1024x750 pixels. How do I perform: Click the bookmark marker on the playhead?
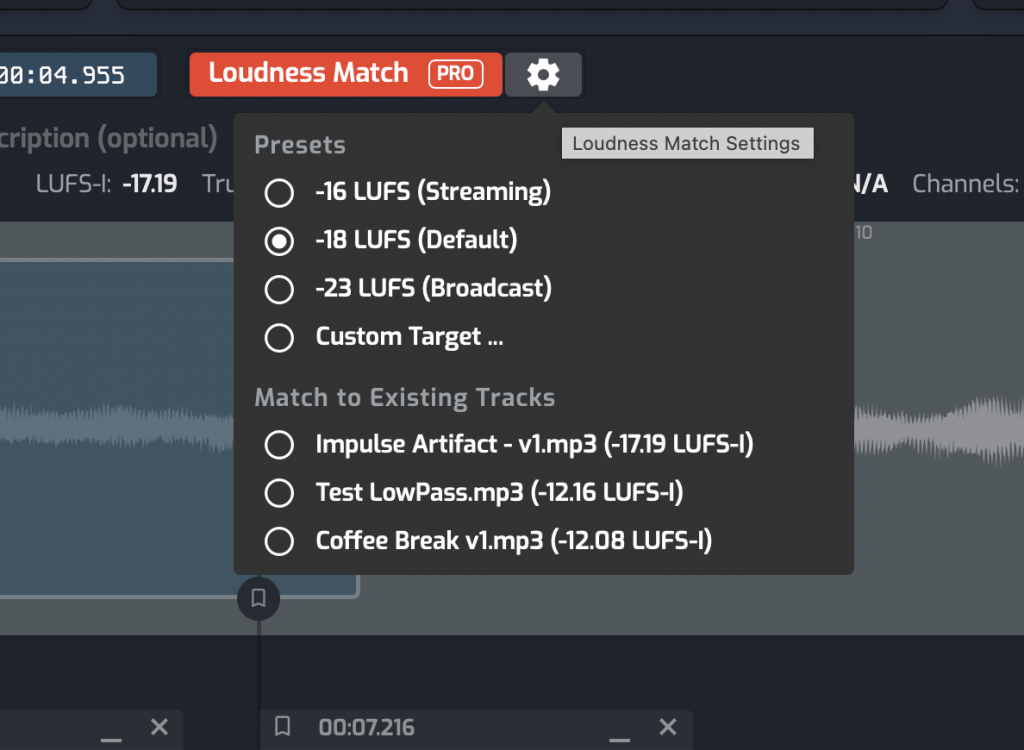pyautogui.click(x=258, y=598)
